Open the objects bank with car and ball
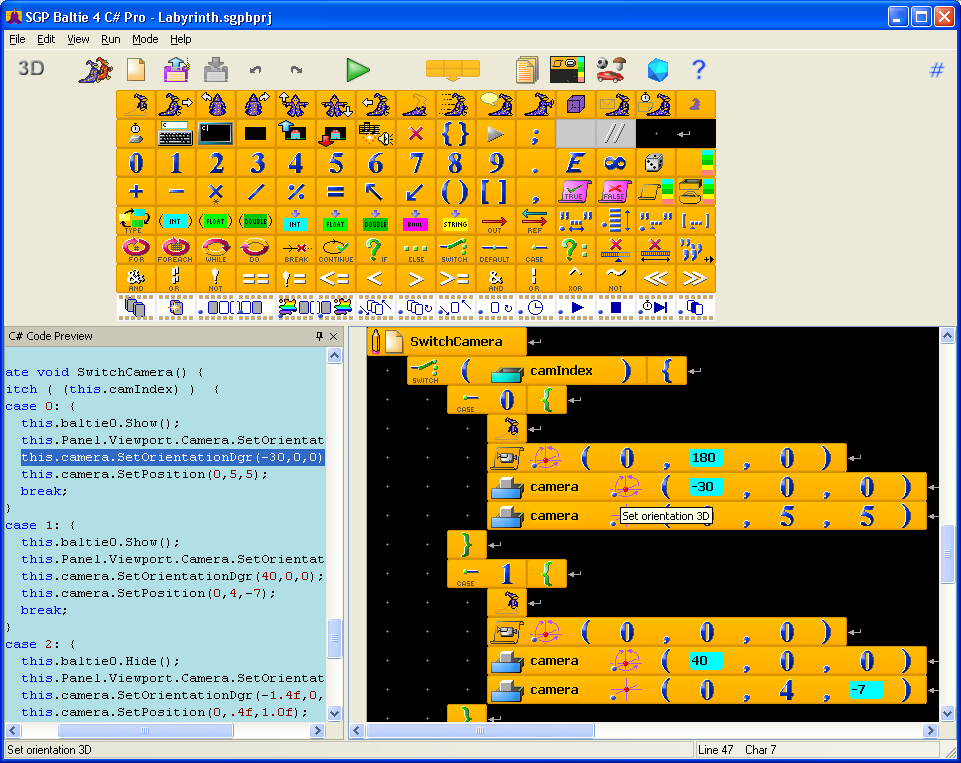 610,69
